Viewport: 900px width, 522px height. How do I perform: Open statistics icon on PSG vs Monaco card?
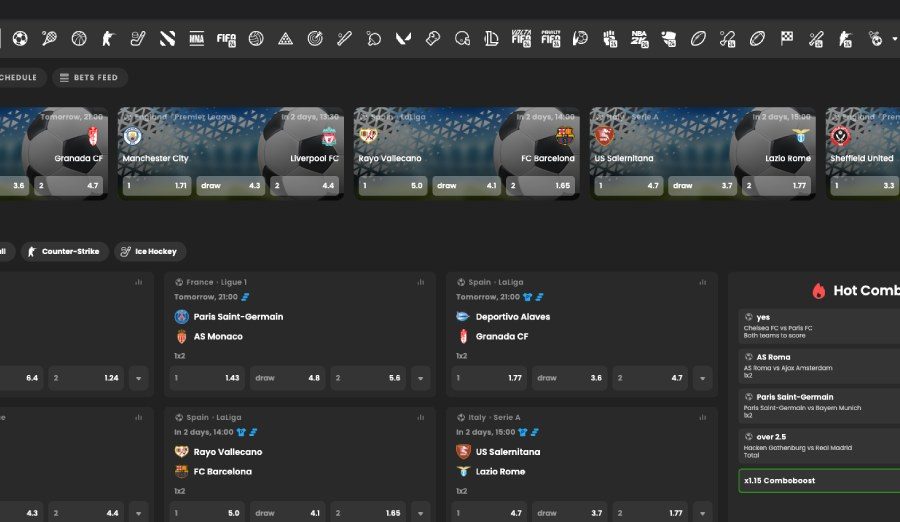coord(421,282)
